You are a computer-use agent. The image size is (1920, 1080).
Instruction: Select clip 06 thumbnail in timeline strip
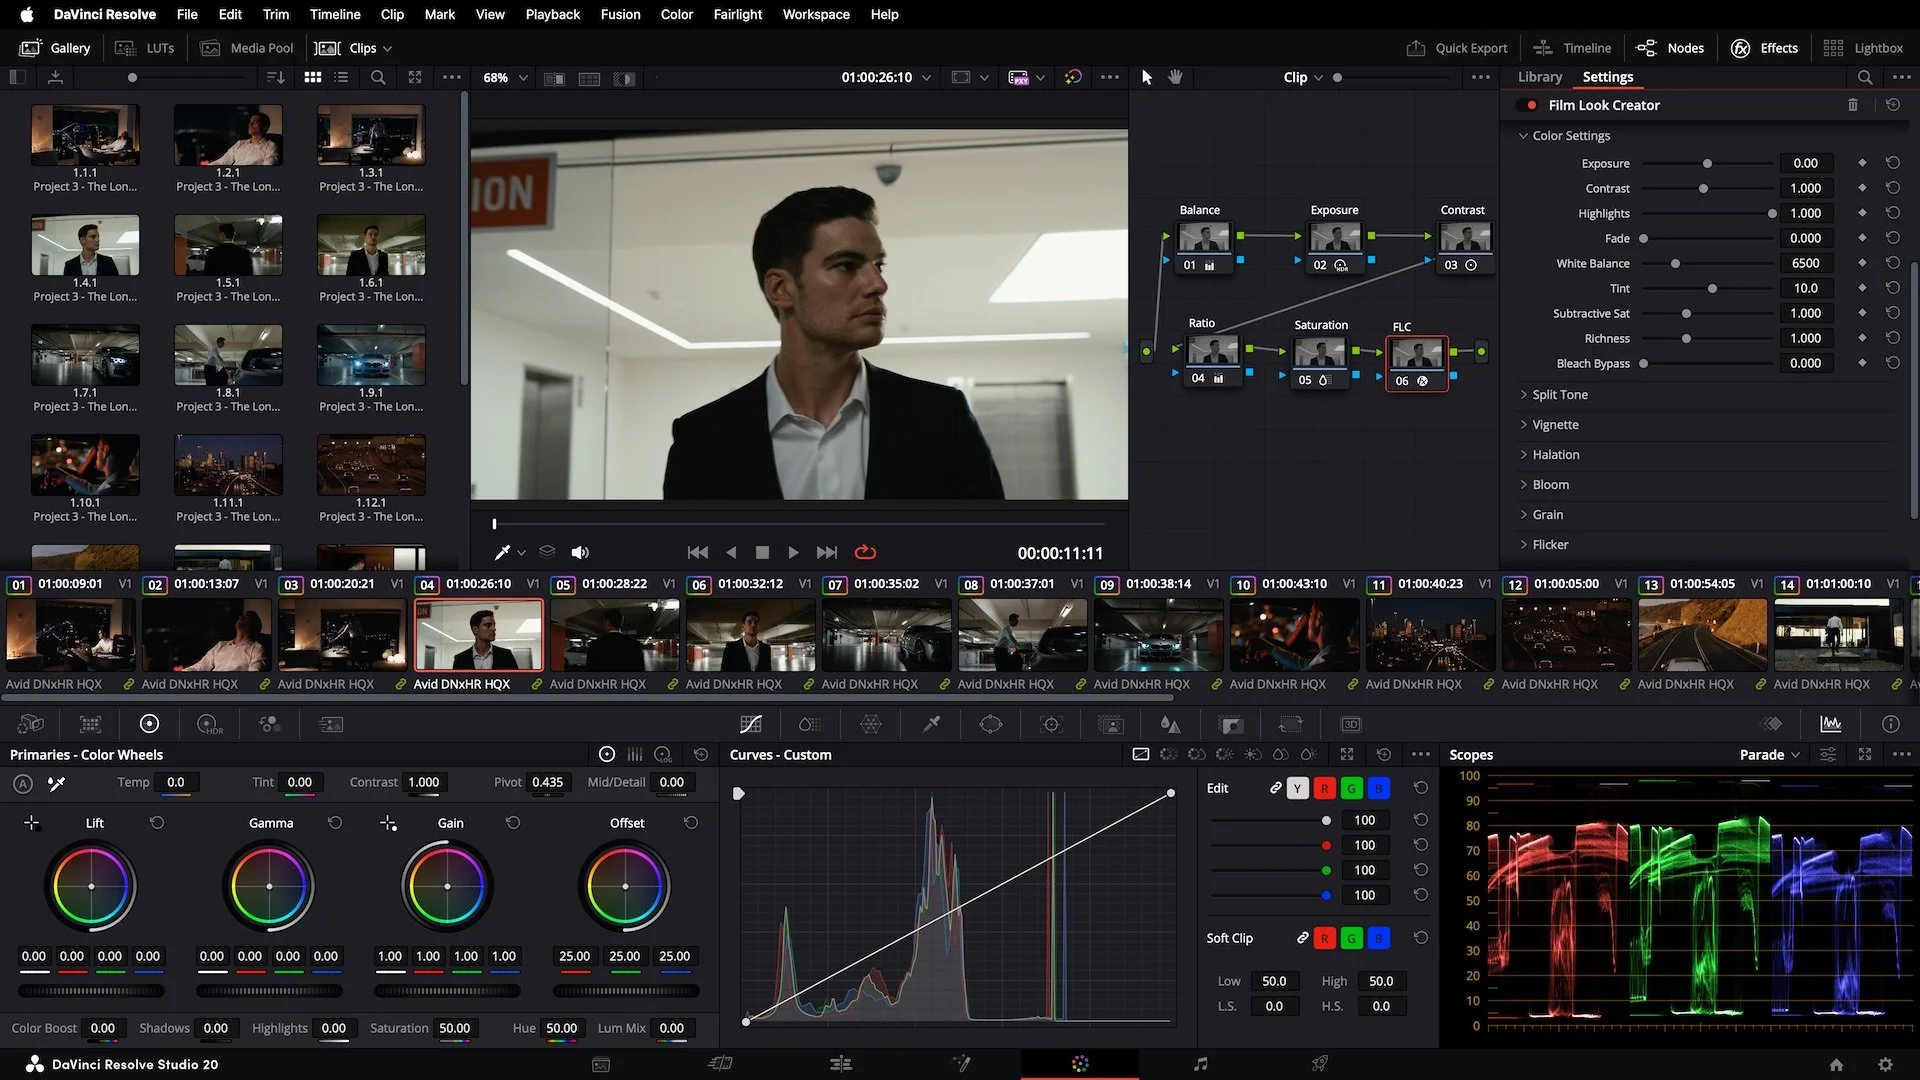(750, 636)
